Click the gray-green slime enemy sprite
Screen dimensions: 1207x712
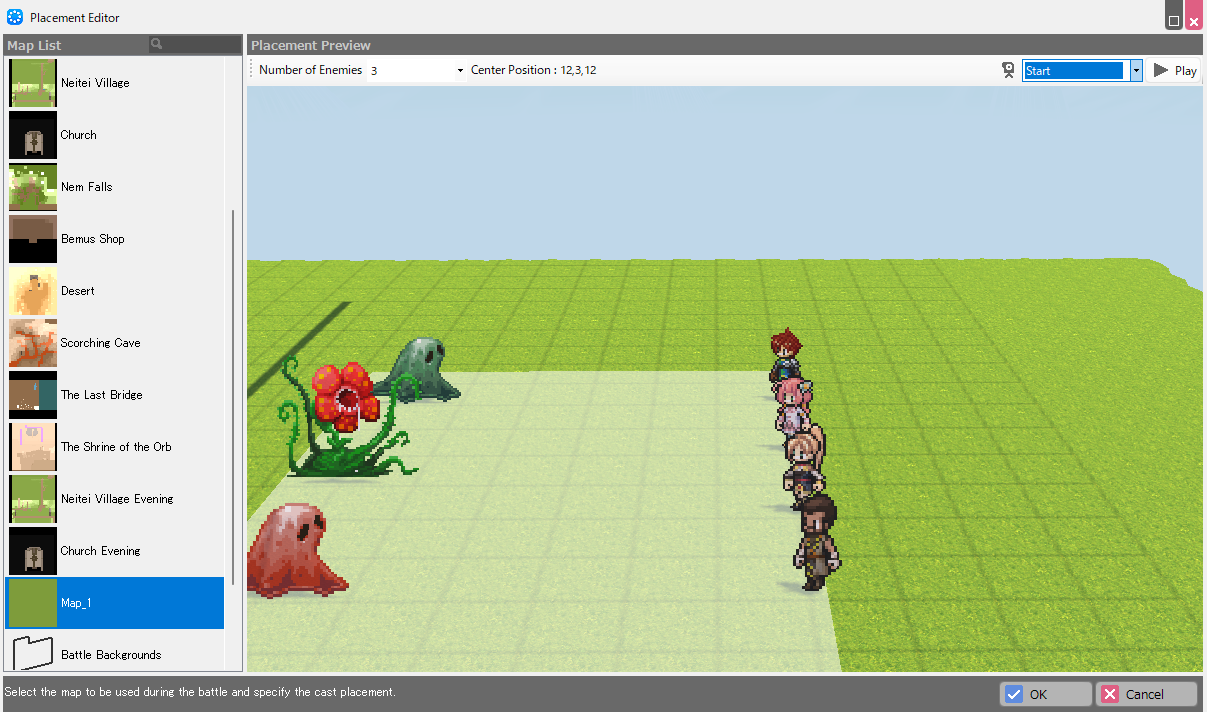coord(418,367)
